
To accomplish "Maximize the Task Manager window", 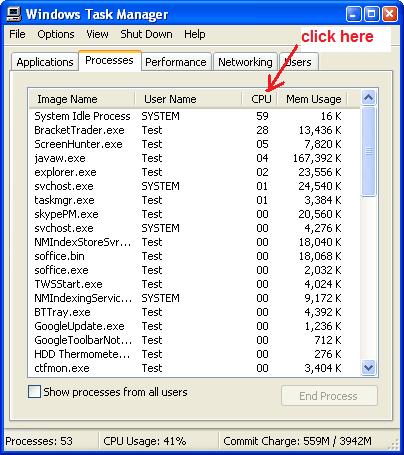I will pyautogui.click(x=371, y=14).
